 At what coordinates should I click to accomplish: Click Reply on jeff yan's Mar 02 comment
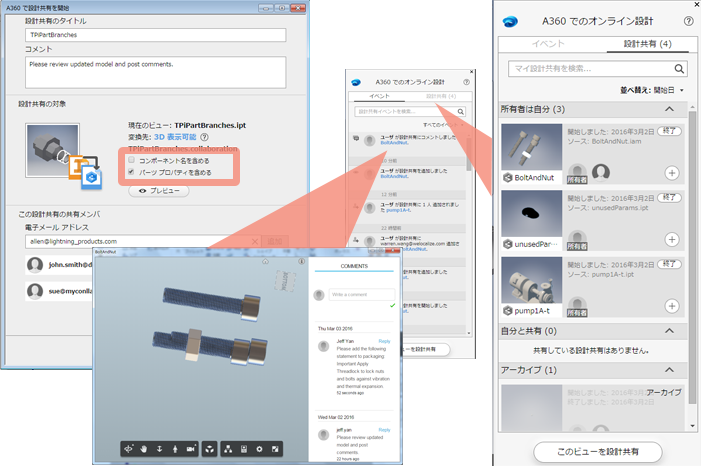(384, 430)
